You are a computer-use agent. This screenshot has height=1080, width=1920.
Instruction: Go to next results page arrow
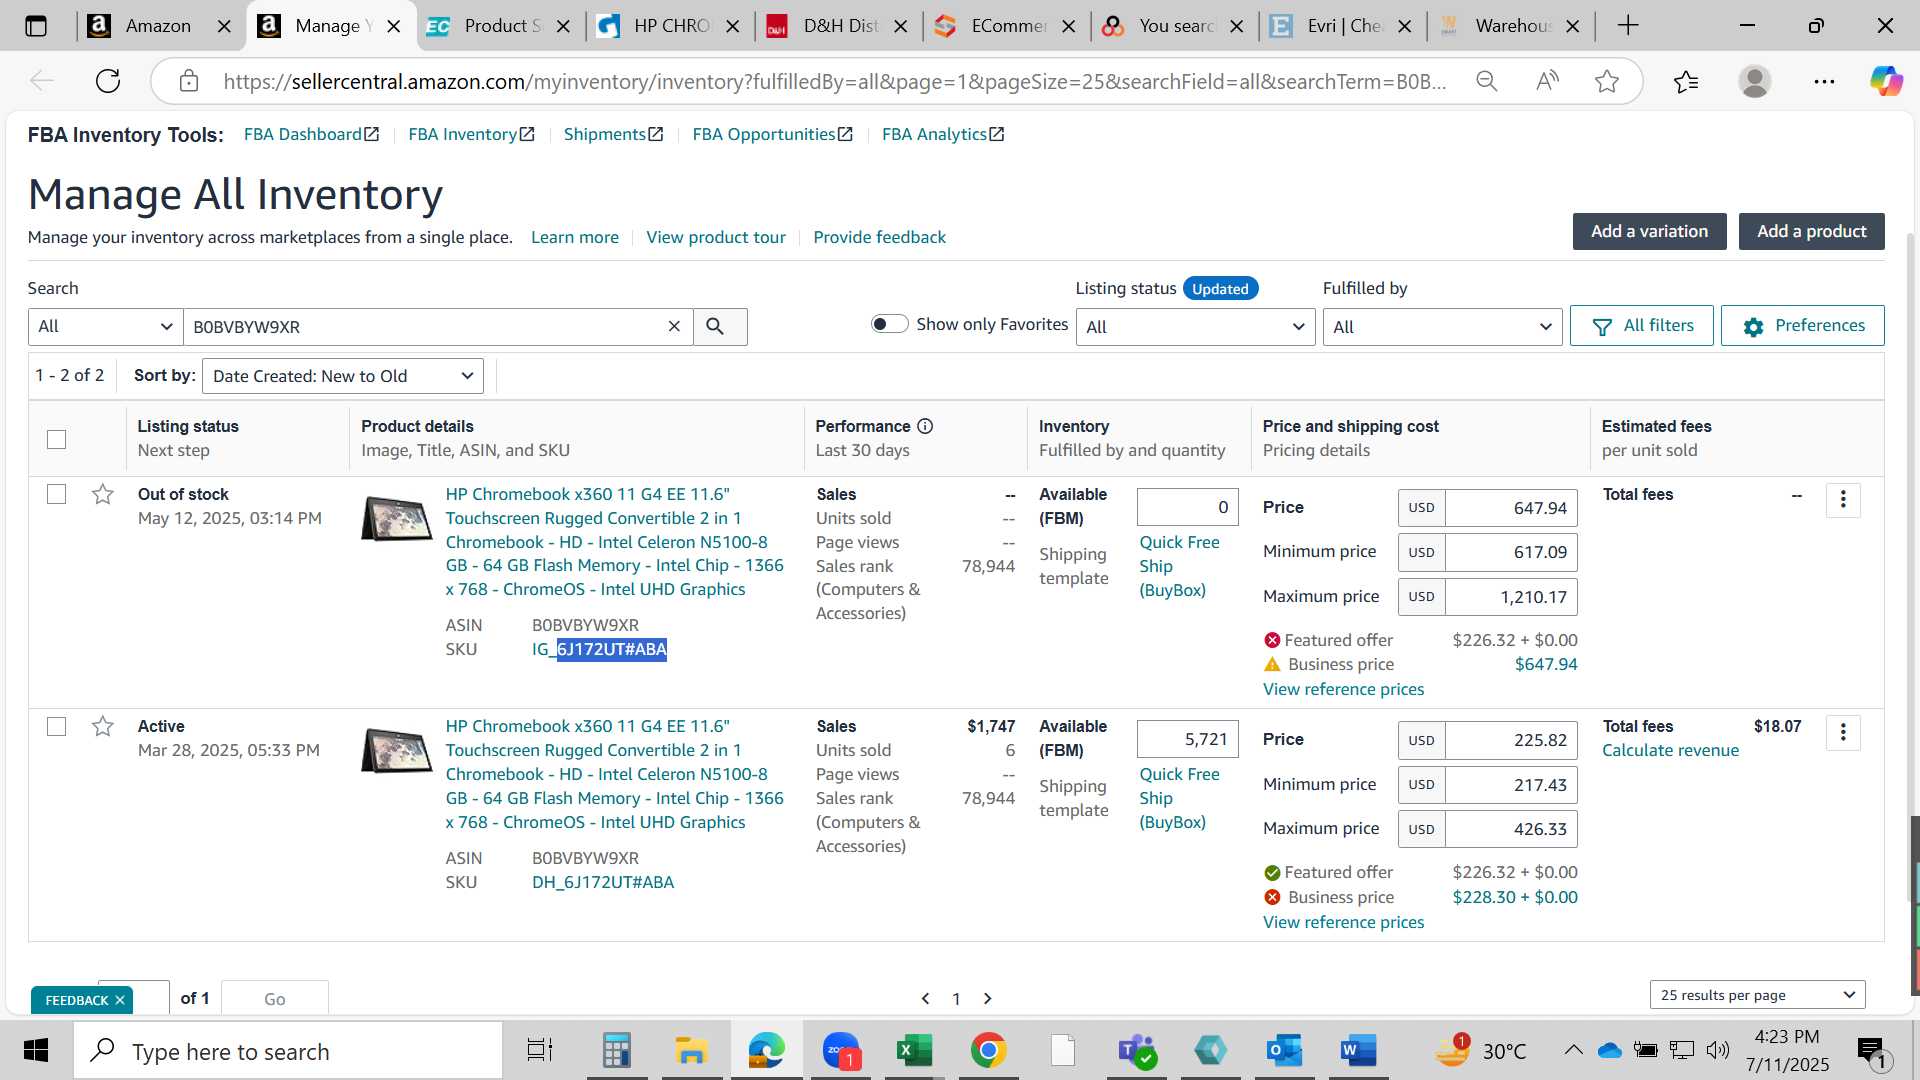point(988,998)
